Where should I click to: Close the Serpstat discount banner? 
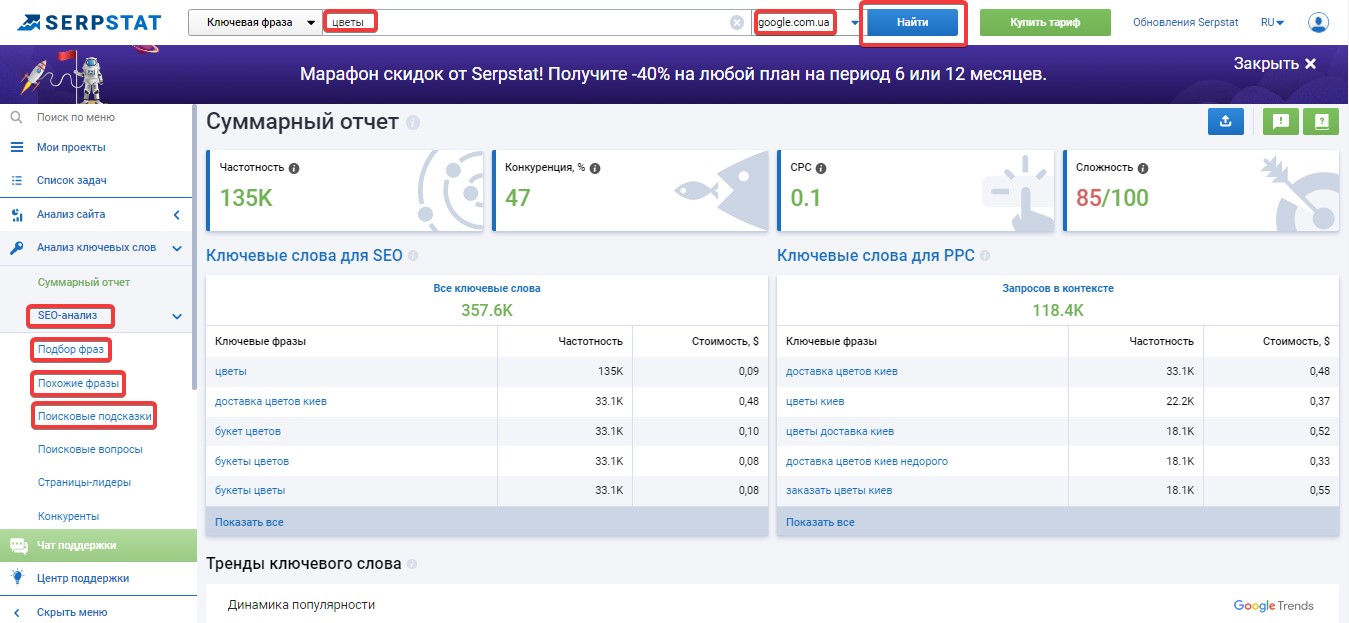[x=1275, y=63]
